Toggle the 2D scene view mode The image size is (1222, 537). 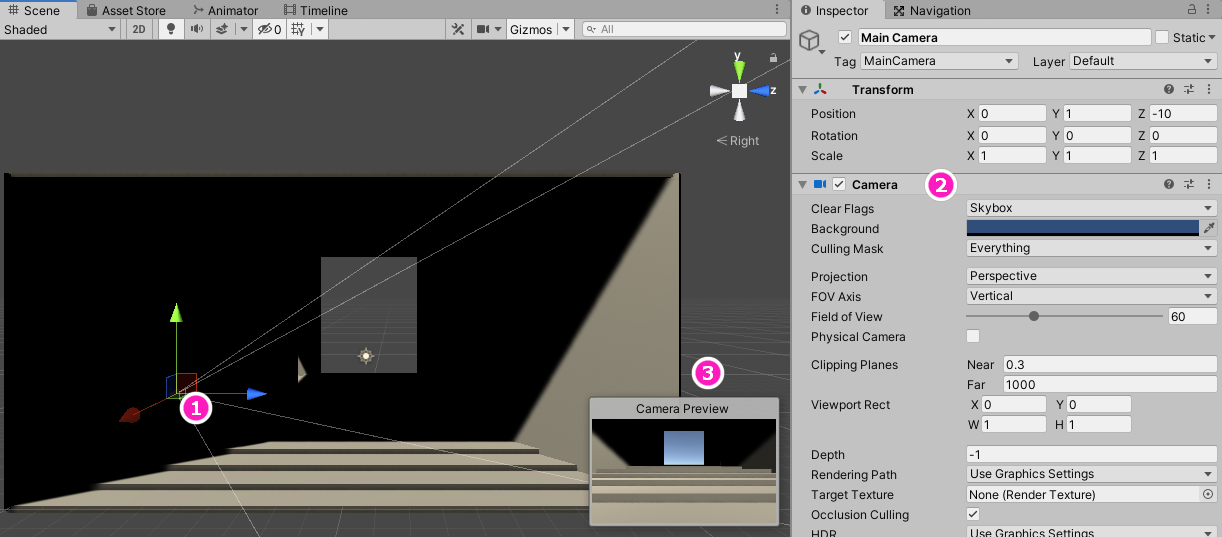coord(140,29)
